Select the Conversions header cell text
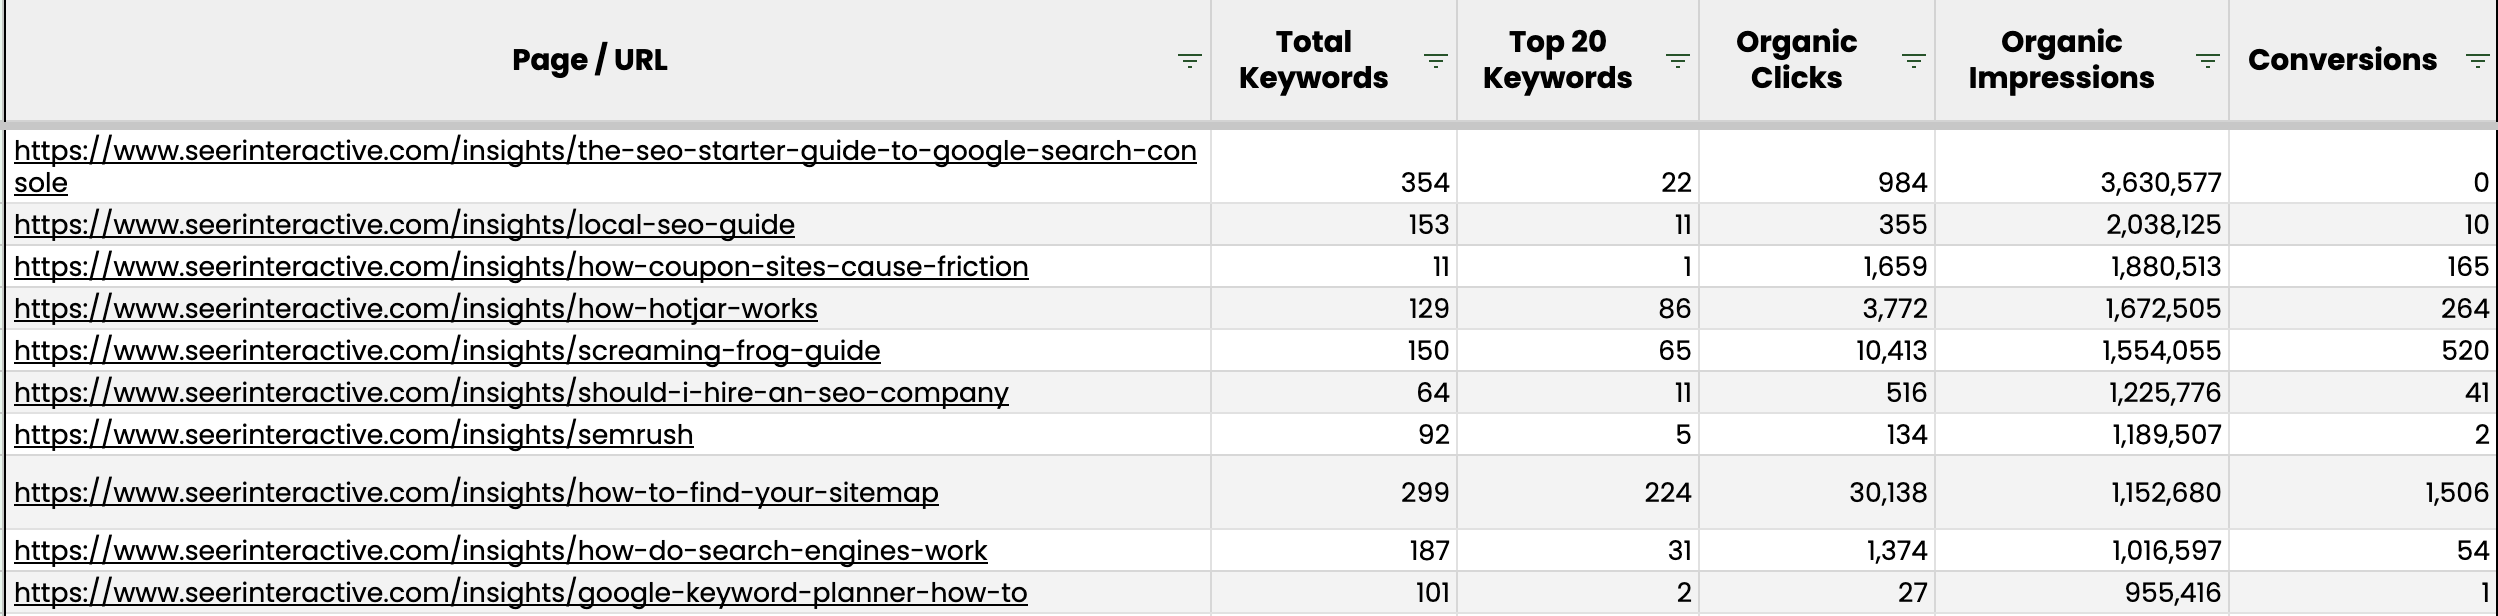Image resolution: width=2498 pixels, height=616 pixels. tap(2341, 60)
